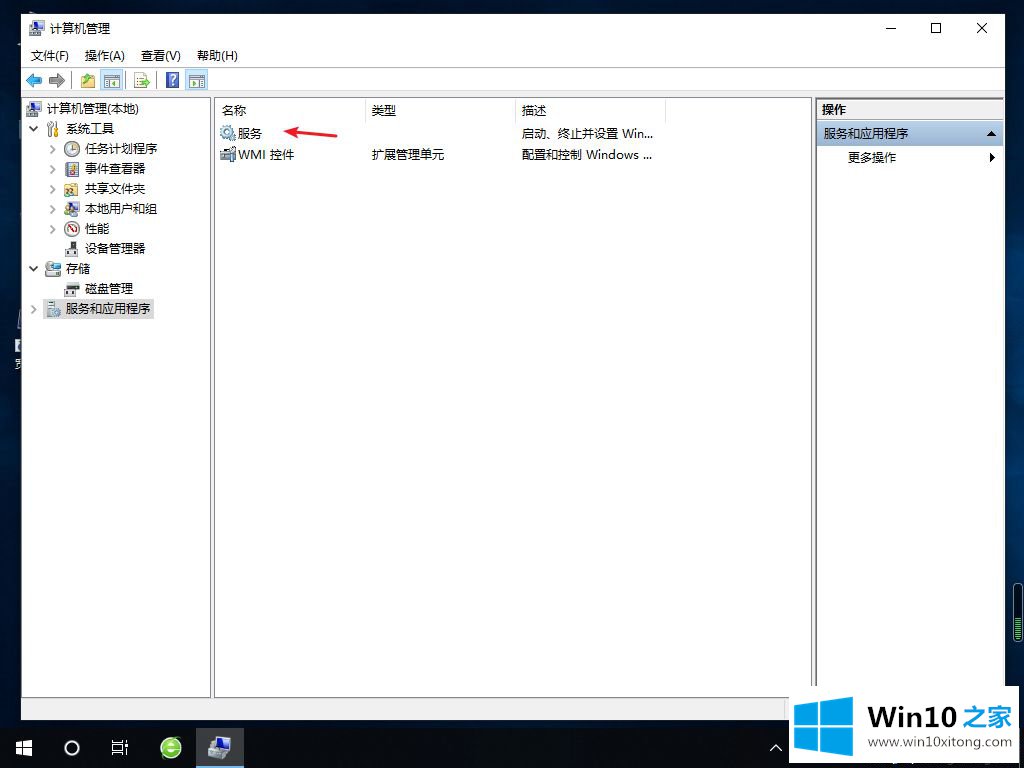Click the blue Back arrow in toolbar
1024x768 pixels.
34,80
